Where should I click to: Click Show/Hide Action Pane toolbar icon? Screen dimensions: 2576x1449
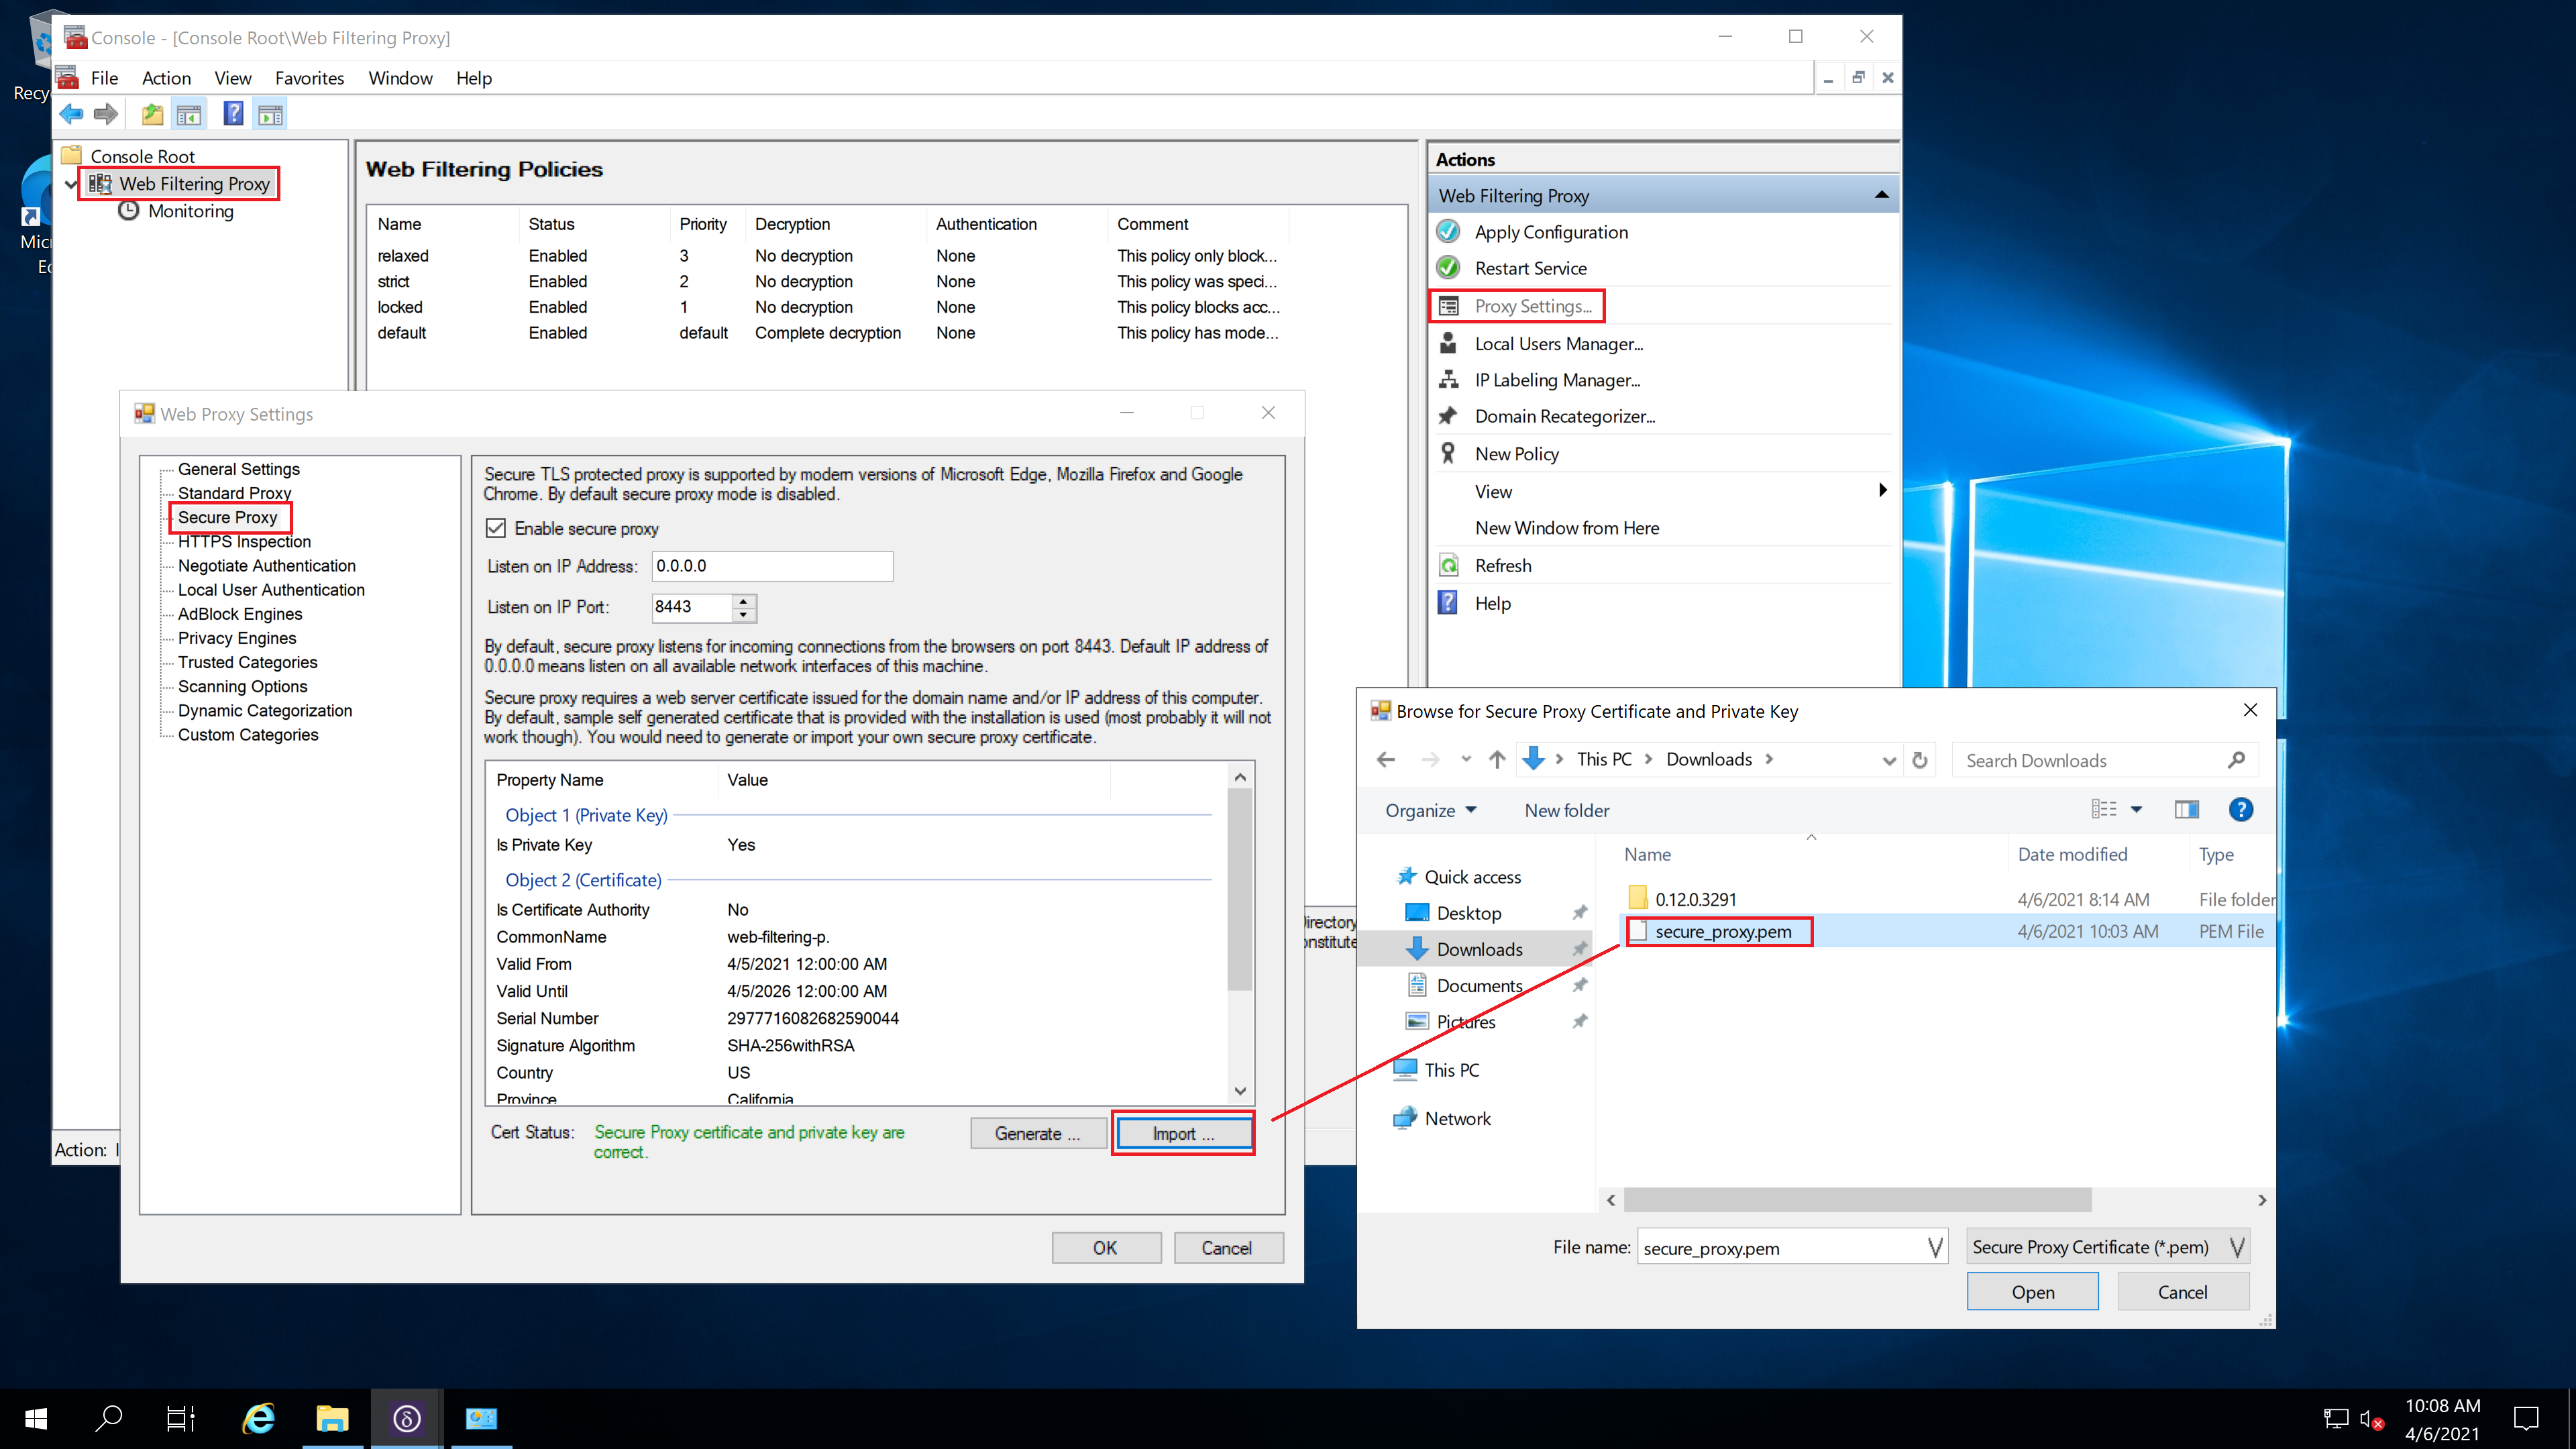pyautogui.click(x=271, y=115)
